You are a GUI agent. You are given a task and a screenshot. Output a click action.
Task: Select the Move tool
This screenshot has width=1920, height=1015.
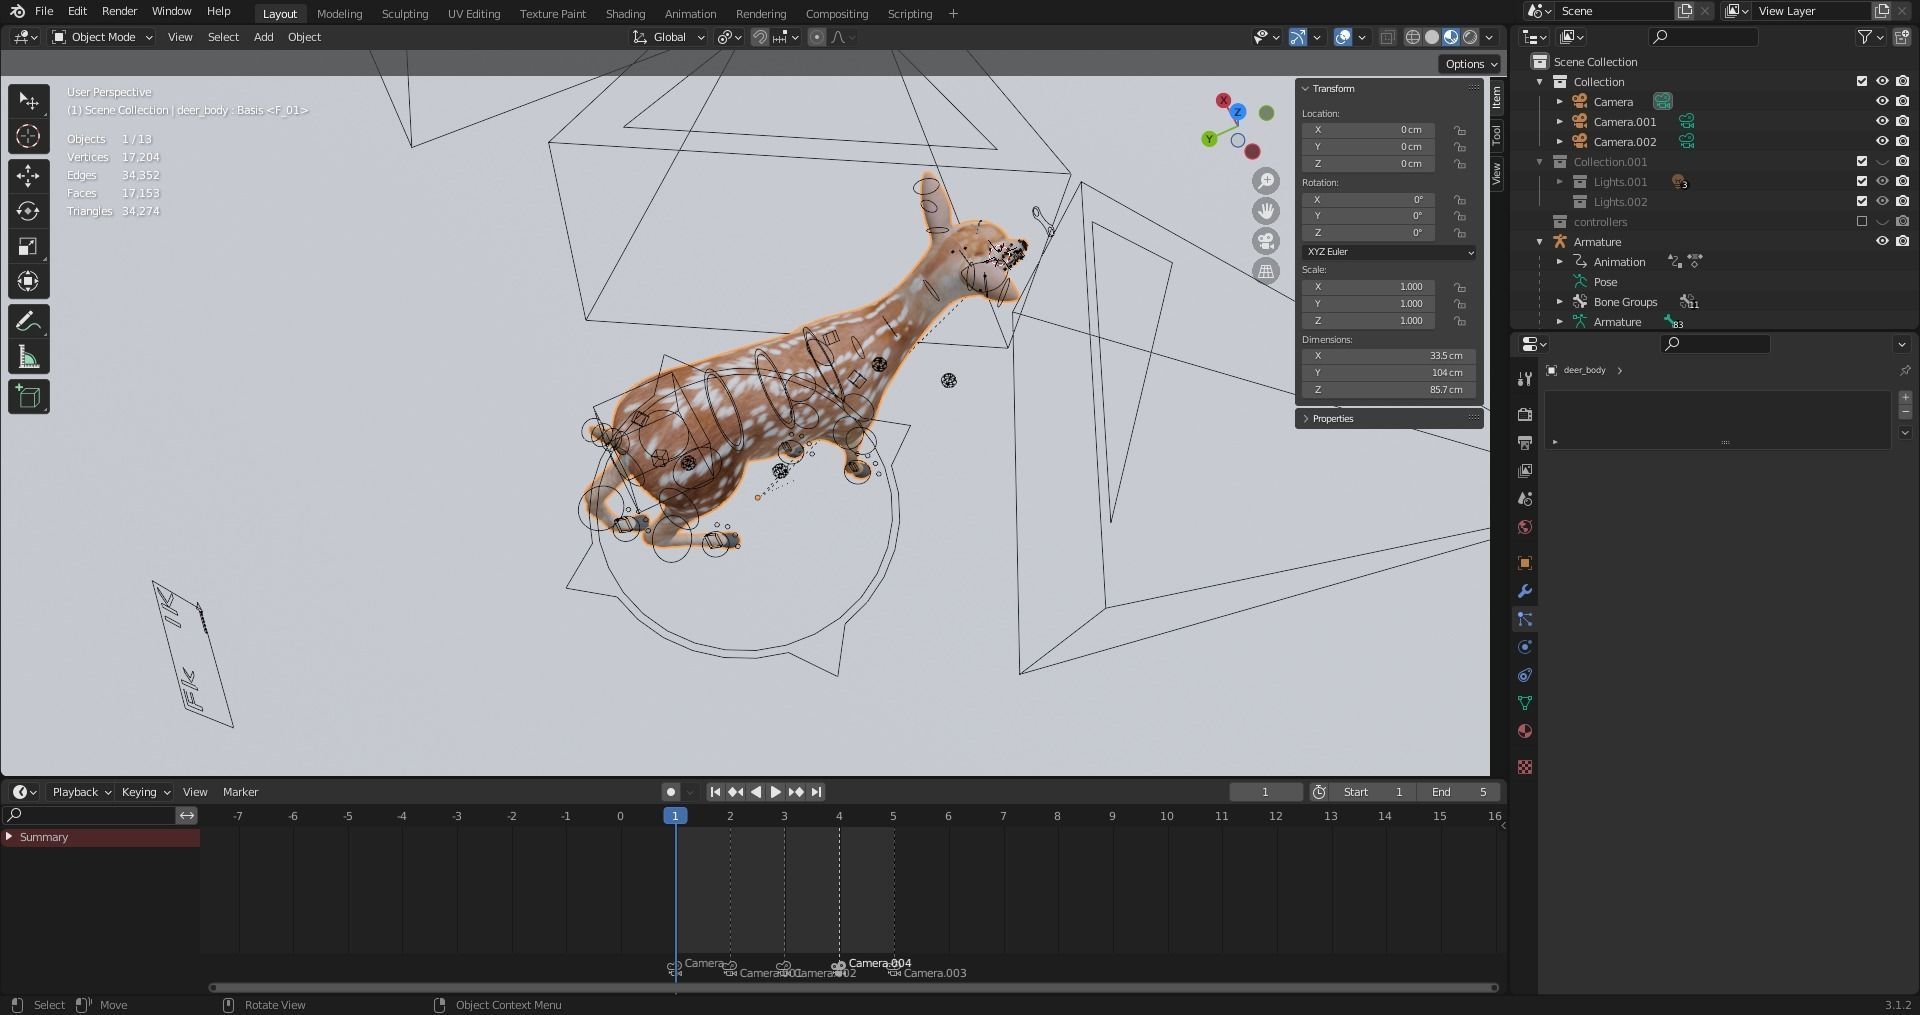point(29,176)
